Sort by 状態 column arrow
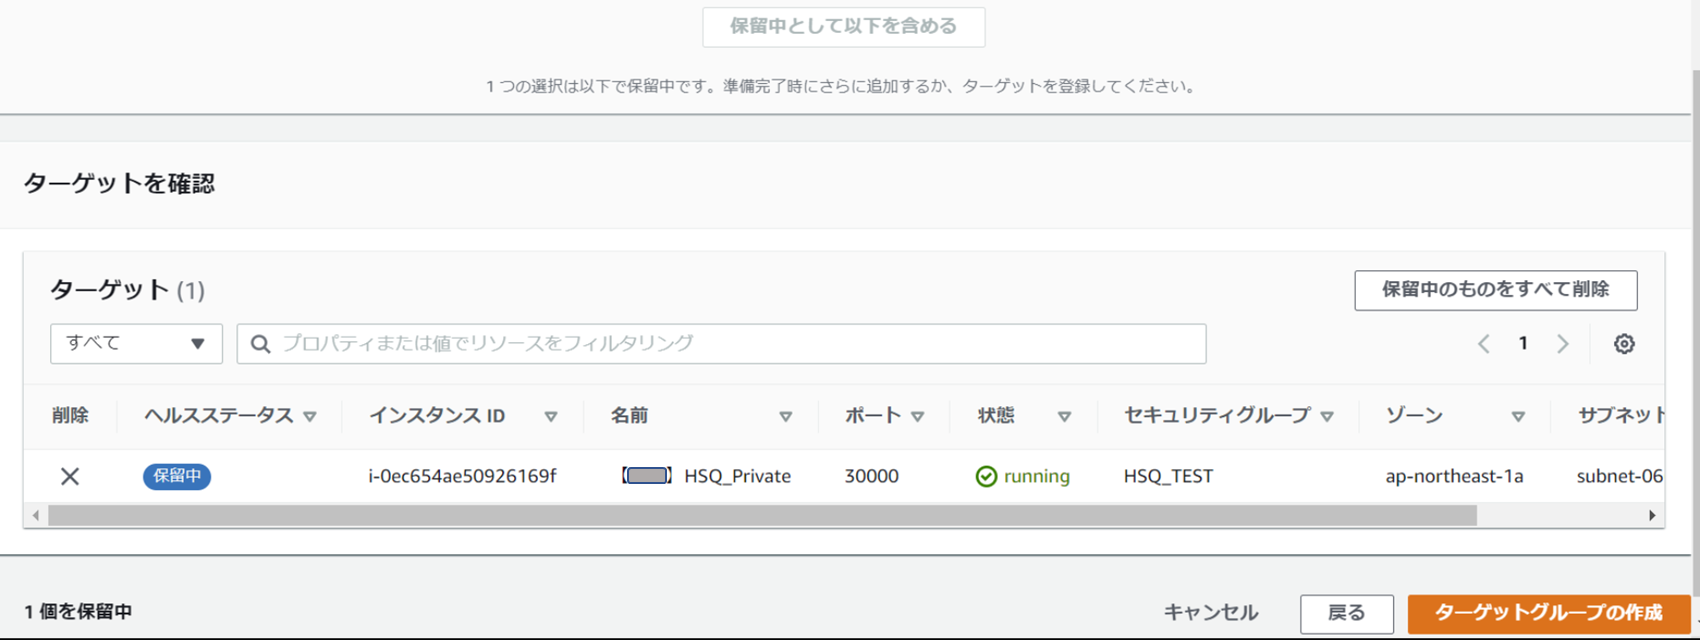The image size is (1700, 640). point(1065,416)
